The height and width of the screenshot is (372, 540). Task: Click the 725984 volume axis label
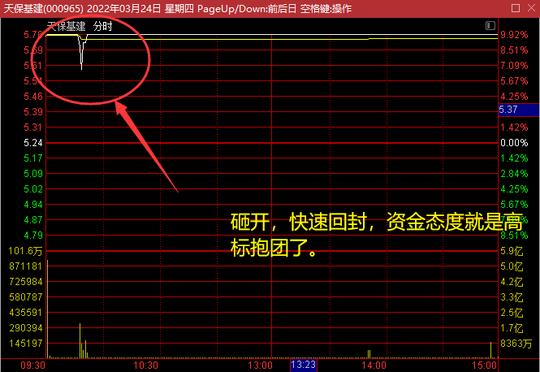25,282
